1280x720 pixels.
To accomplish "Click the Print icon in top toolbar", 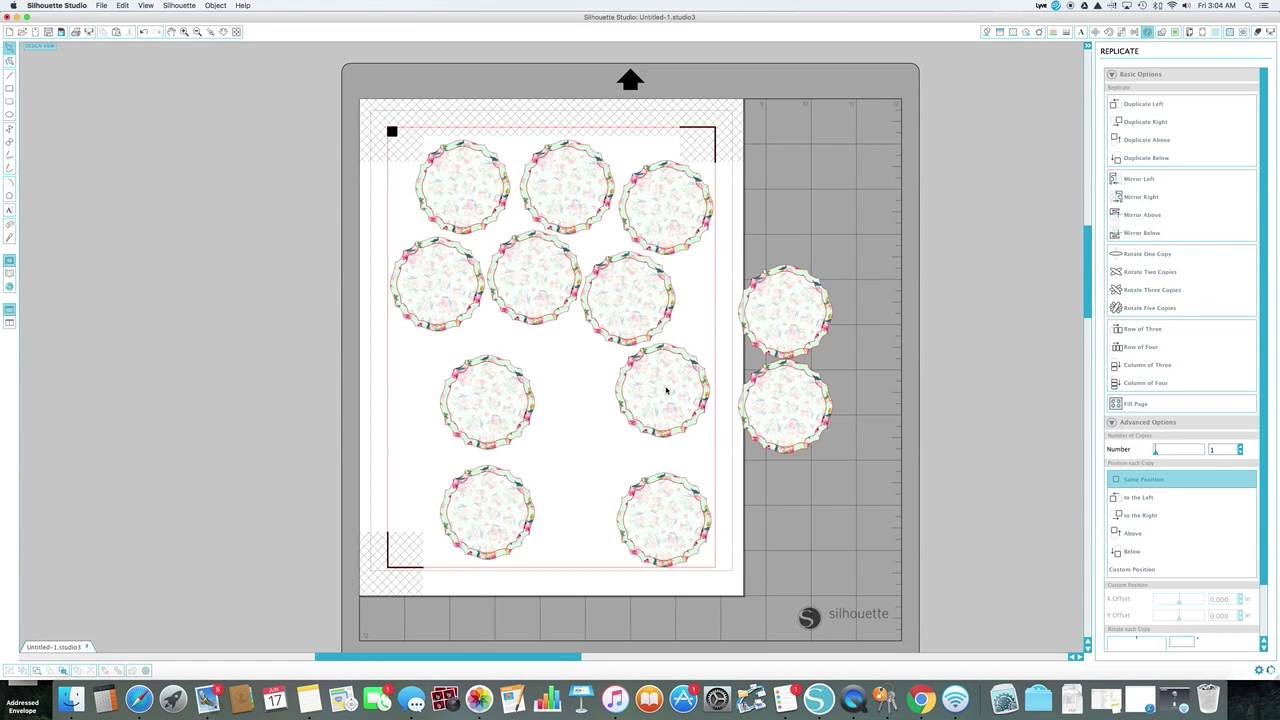I will tap(75, 32).
